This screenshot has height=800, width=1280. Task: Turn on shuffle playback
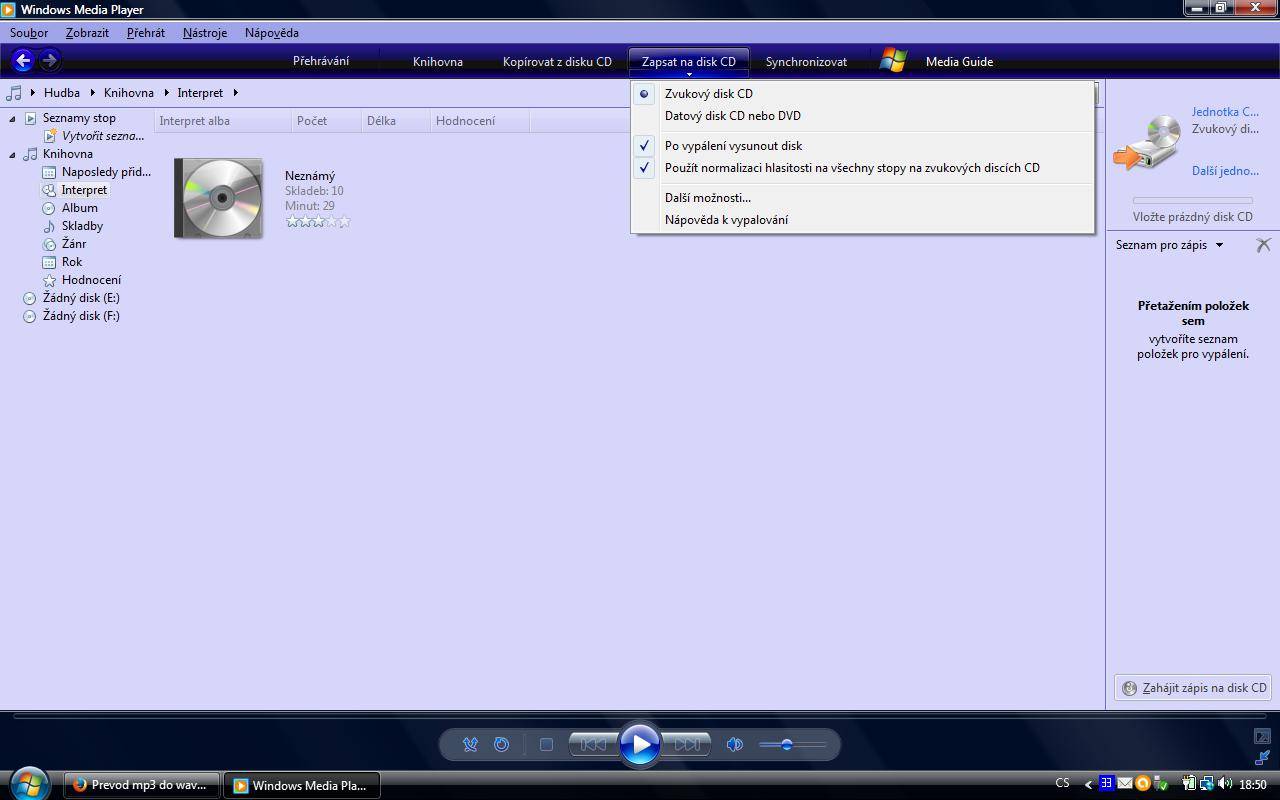(470, 744)
